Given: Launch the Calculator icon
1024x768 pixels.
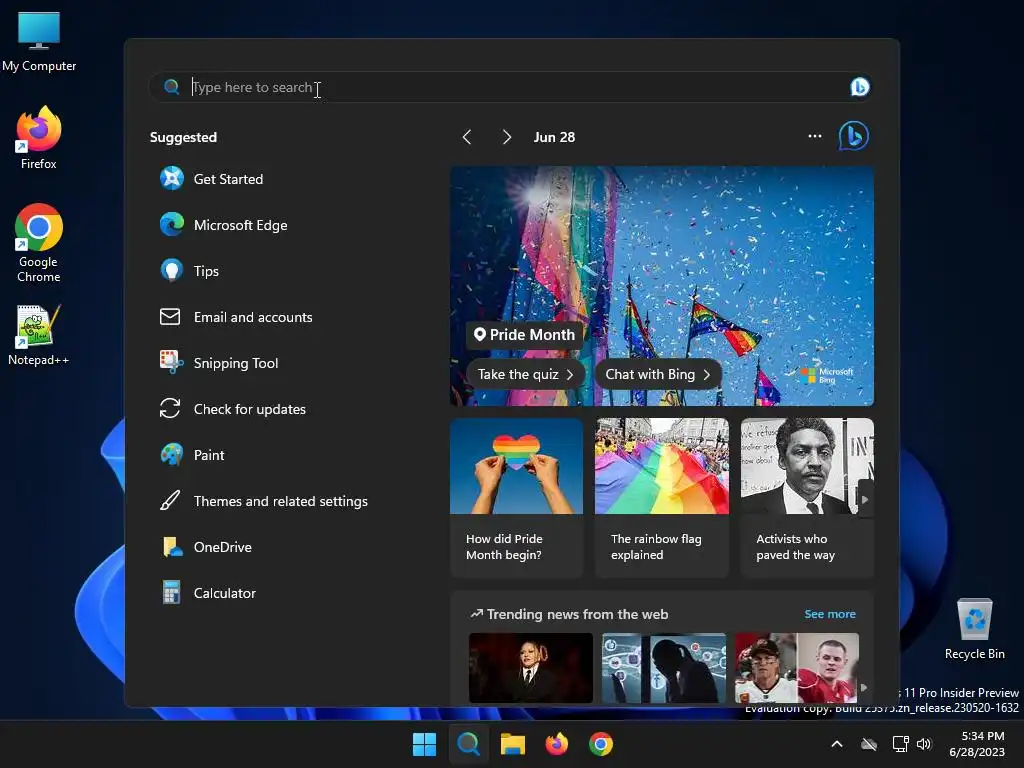Looking at the screenshot, I should click(x=171, y=592).
